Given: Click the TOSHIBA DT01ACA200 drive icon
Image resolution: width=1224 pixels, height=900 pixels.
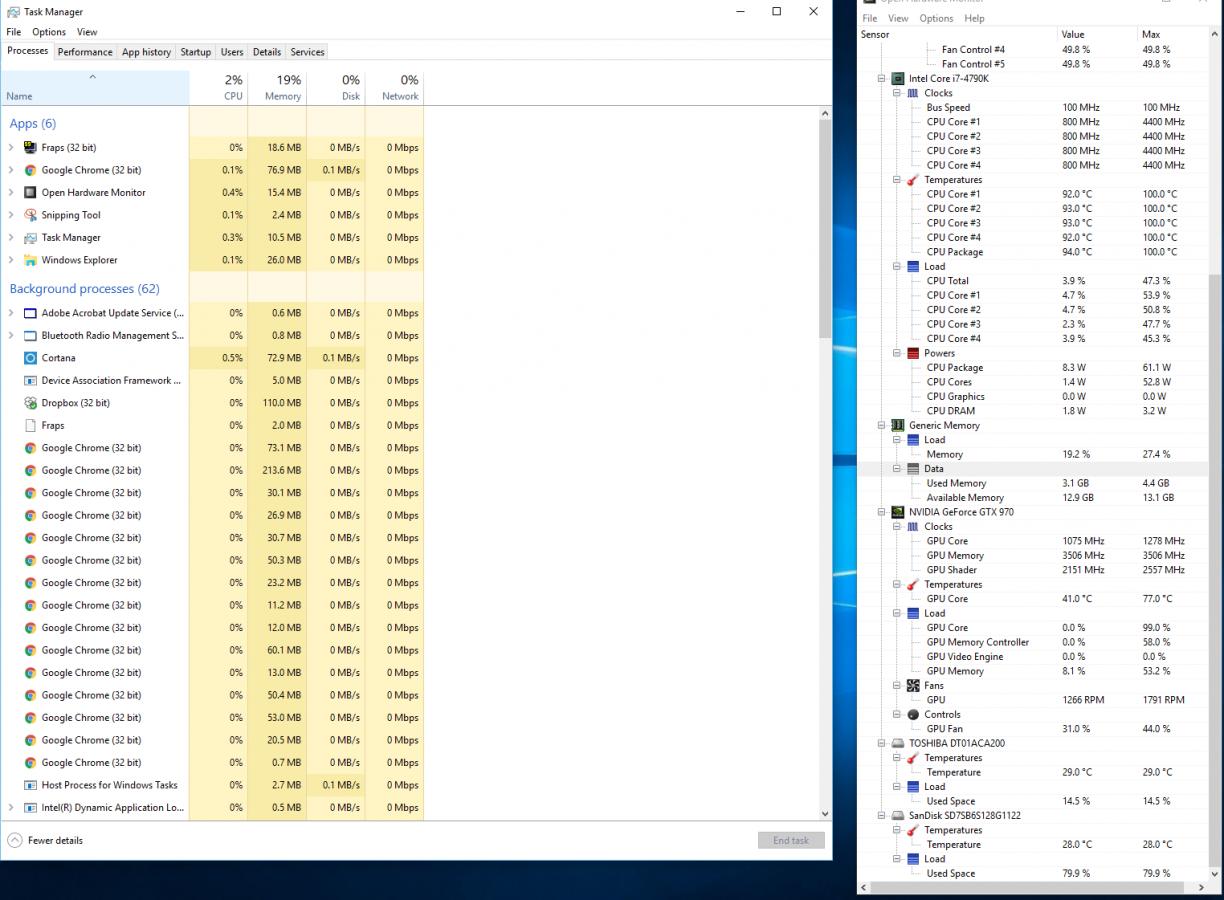Looking at the screenshot, I should [896, 743].
